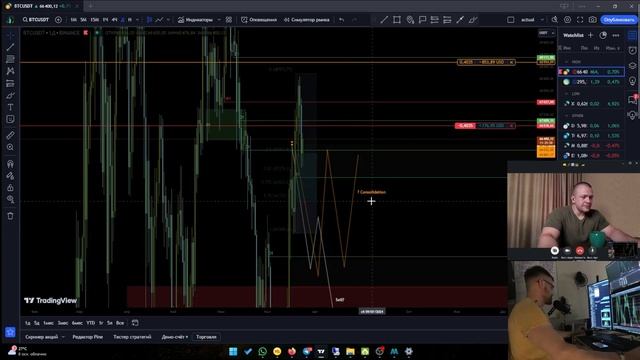Toggle fullscreen mode icon
The height and width of the screenshot is (360, 640).
click(x=580, y=20)
